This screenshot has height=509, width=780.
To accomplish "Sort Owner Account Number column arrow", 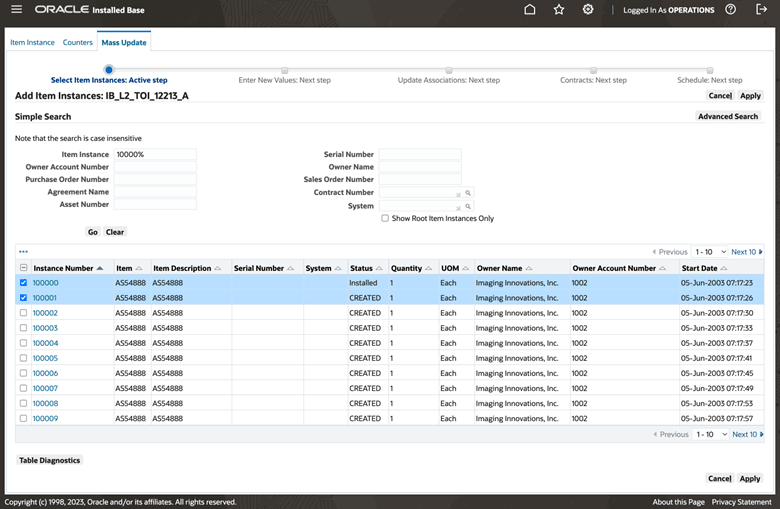I will (663, 268).
